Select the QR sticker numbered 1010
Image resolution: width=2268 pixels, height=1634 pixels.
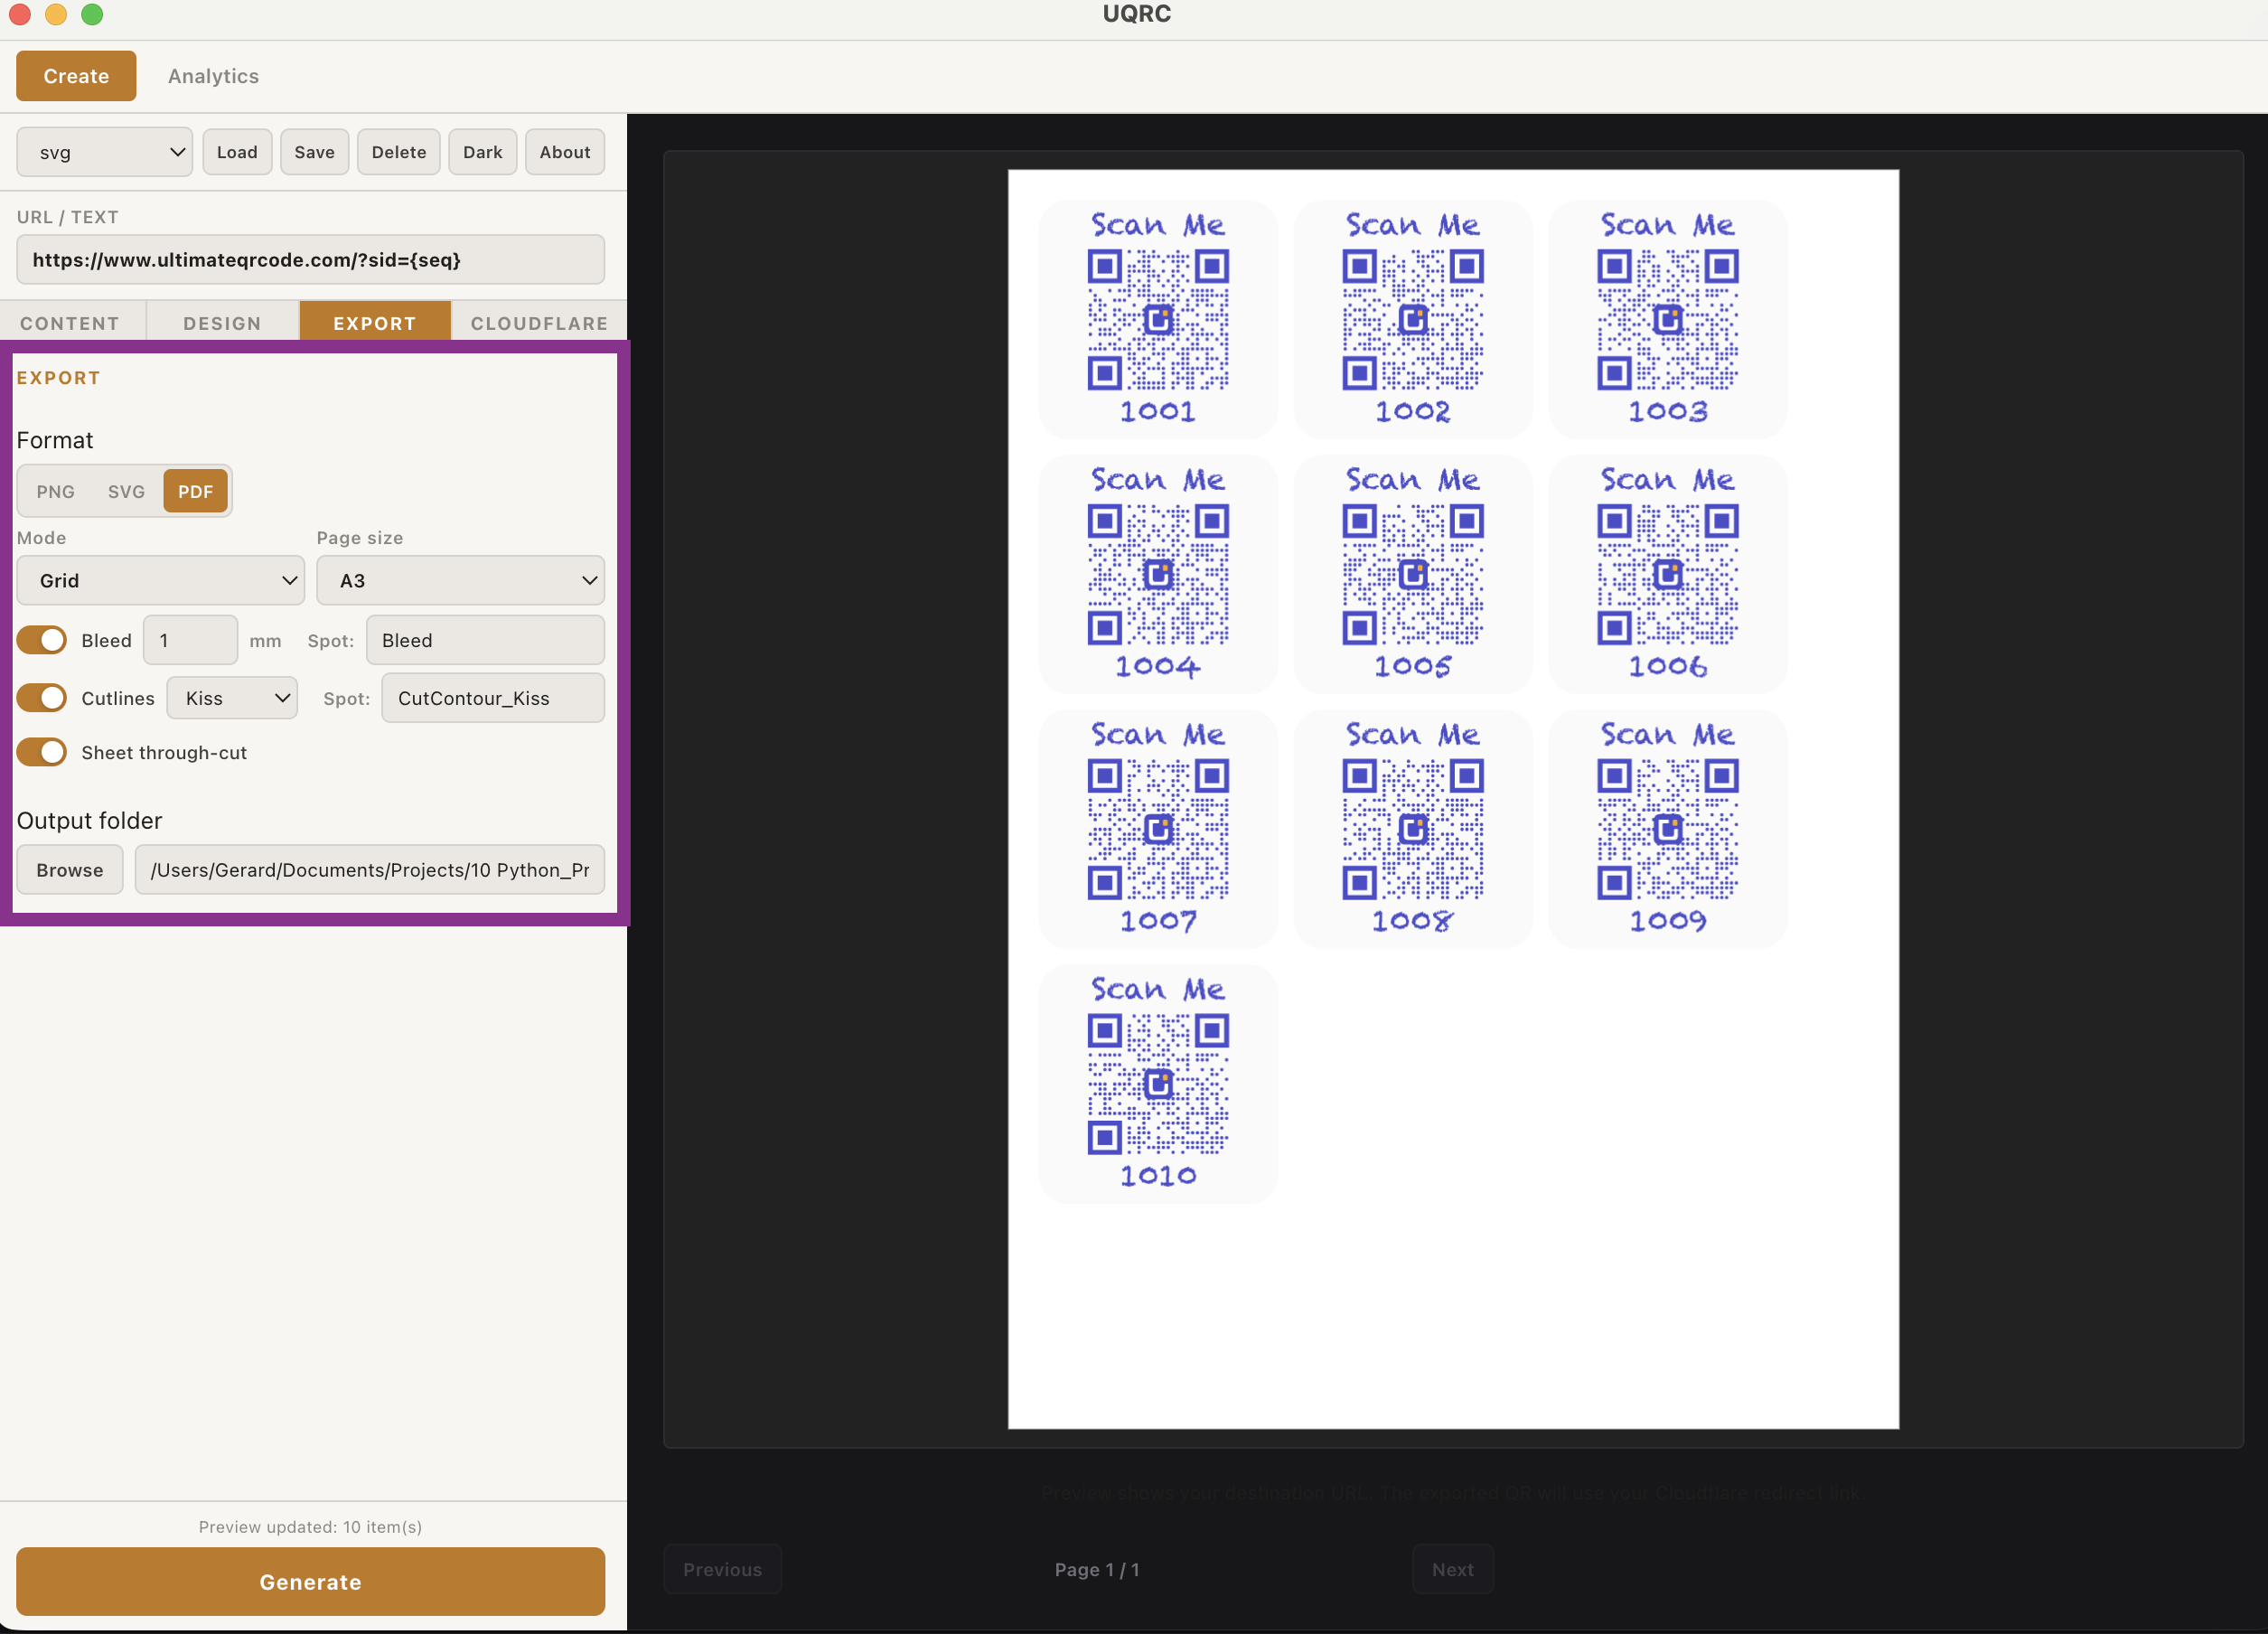click(1158, 1084)
